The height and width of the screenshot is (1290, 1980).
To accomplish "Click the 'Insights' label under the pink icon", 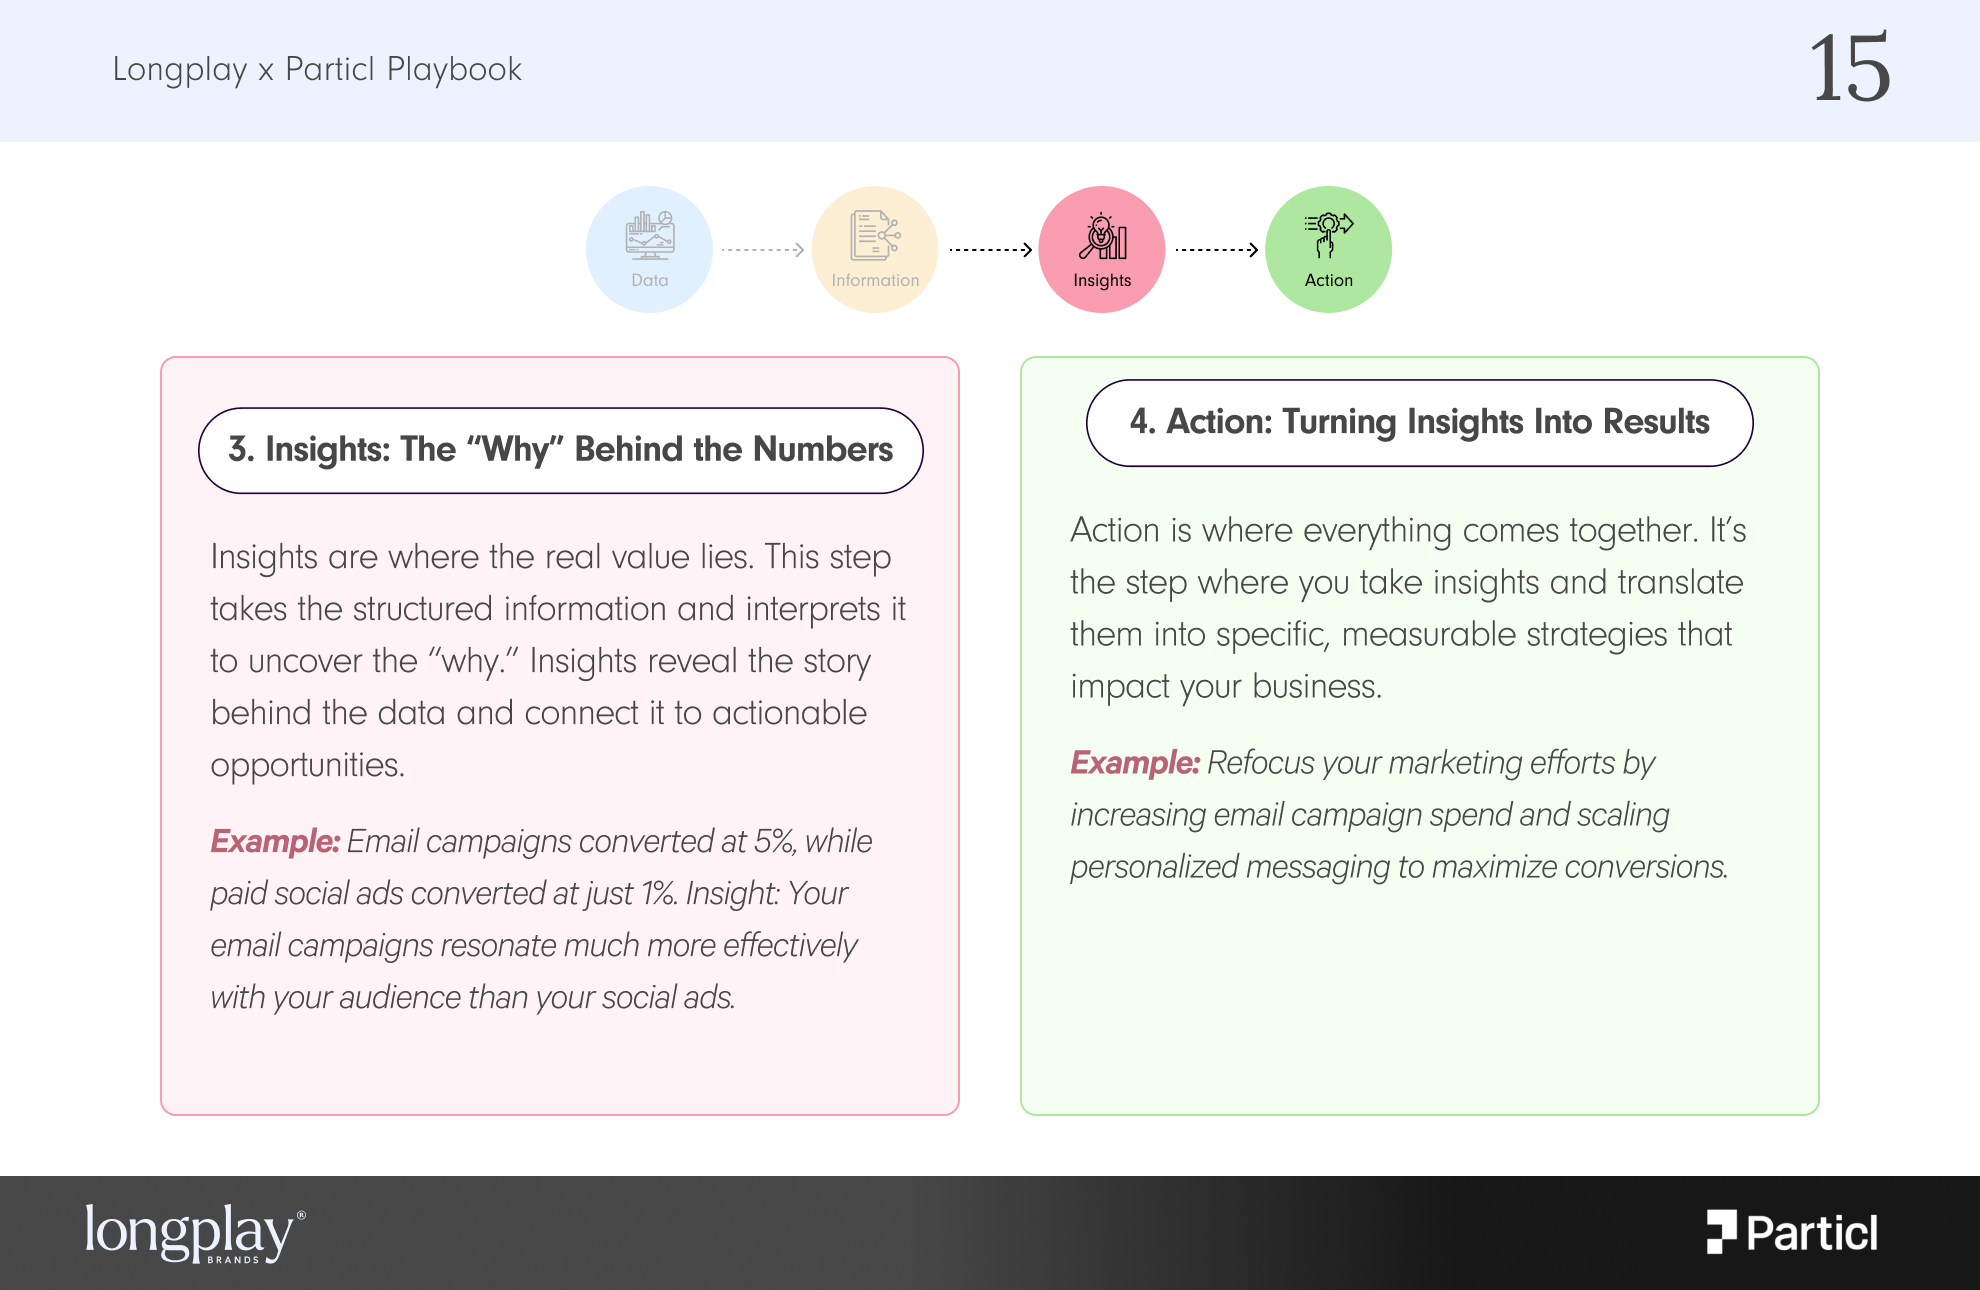I will click(x=1102, y=280).
